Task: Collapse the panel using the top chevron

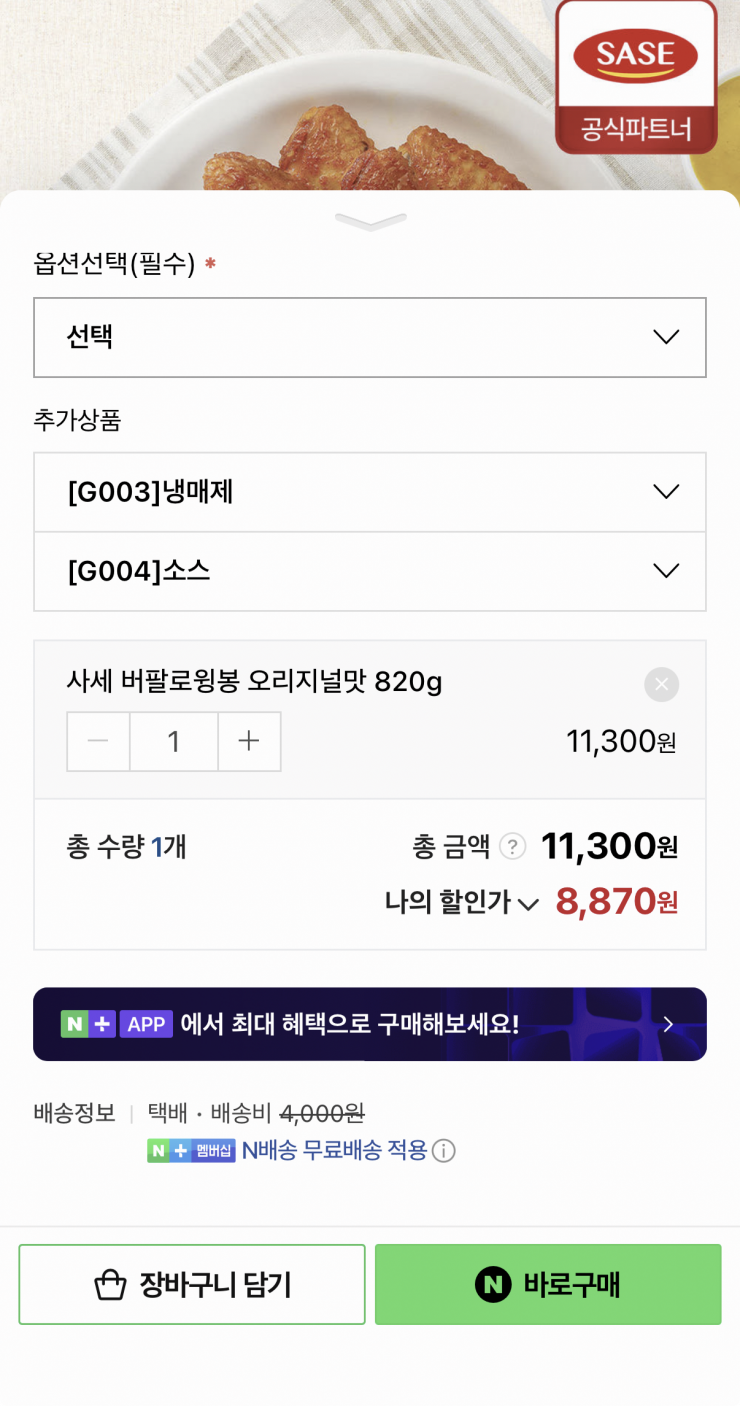Action: tap(370, 221)
